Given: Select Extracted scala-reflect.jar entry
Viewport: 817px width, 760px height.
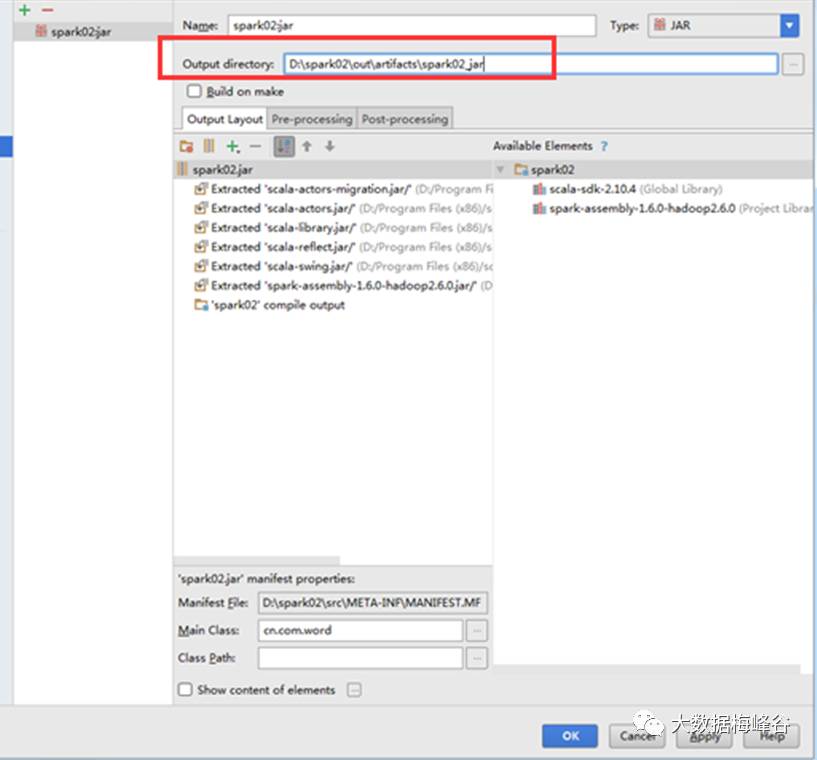Looking at the screenshot, I should tap(342, 247).
